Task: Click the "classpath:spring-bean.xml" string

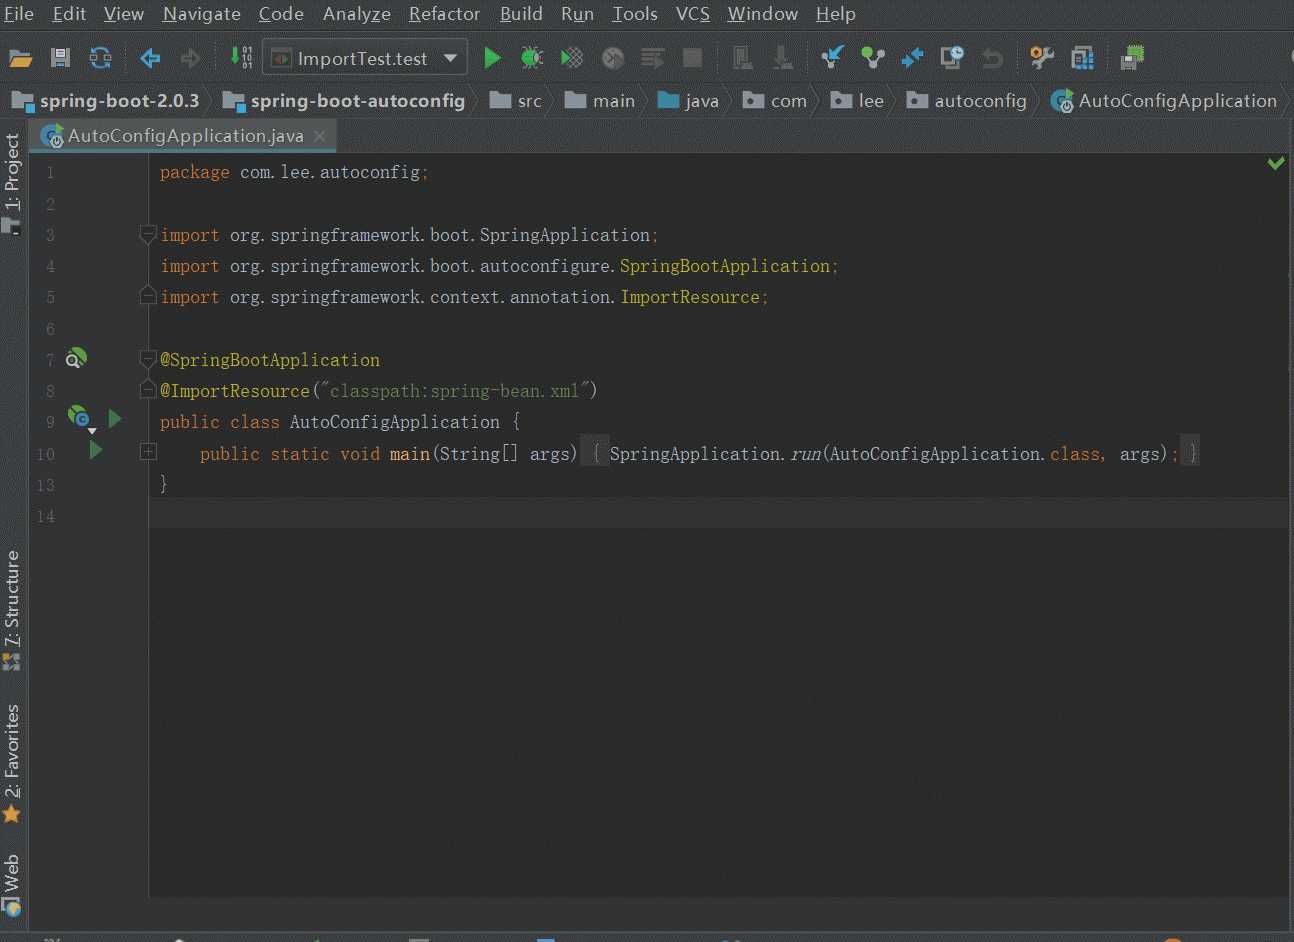Action: [x=454, y=391]
